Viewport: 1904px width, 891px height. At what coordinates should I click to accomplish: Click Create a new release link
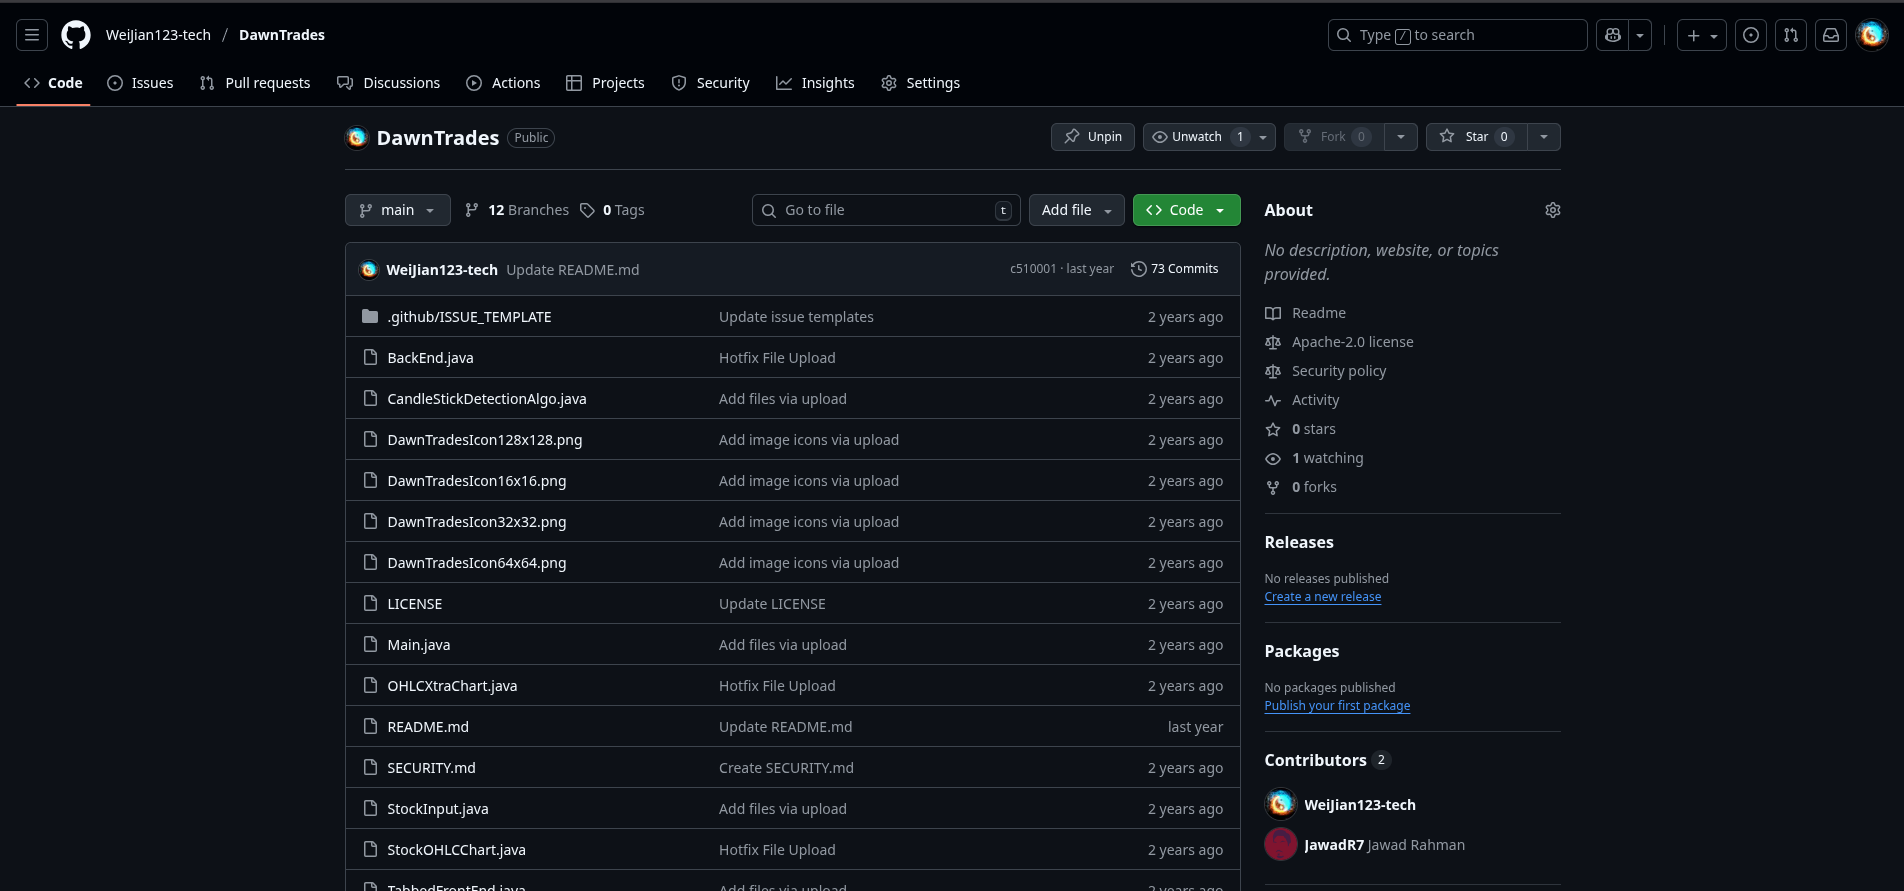[x=1322, y=597]
